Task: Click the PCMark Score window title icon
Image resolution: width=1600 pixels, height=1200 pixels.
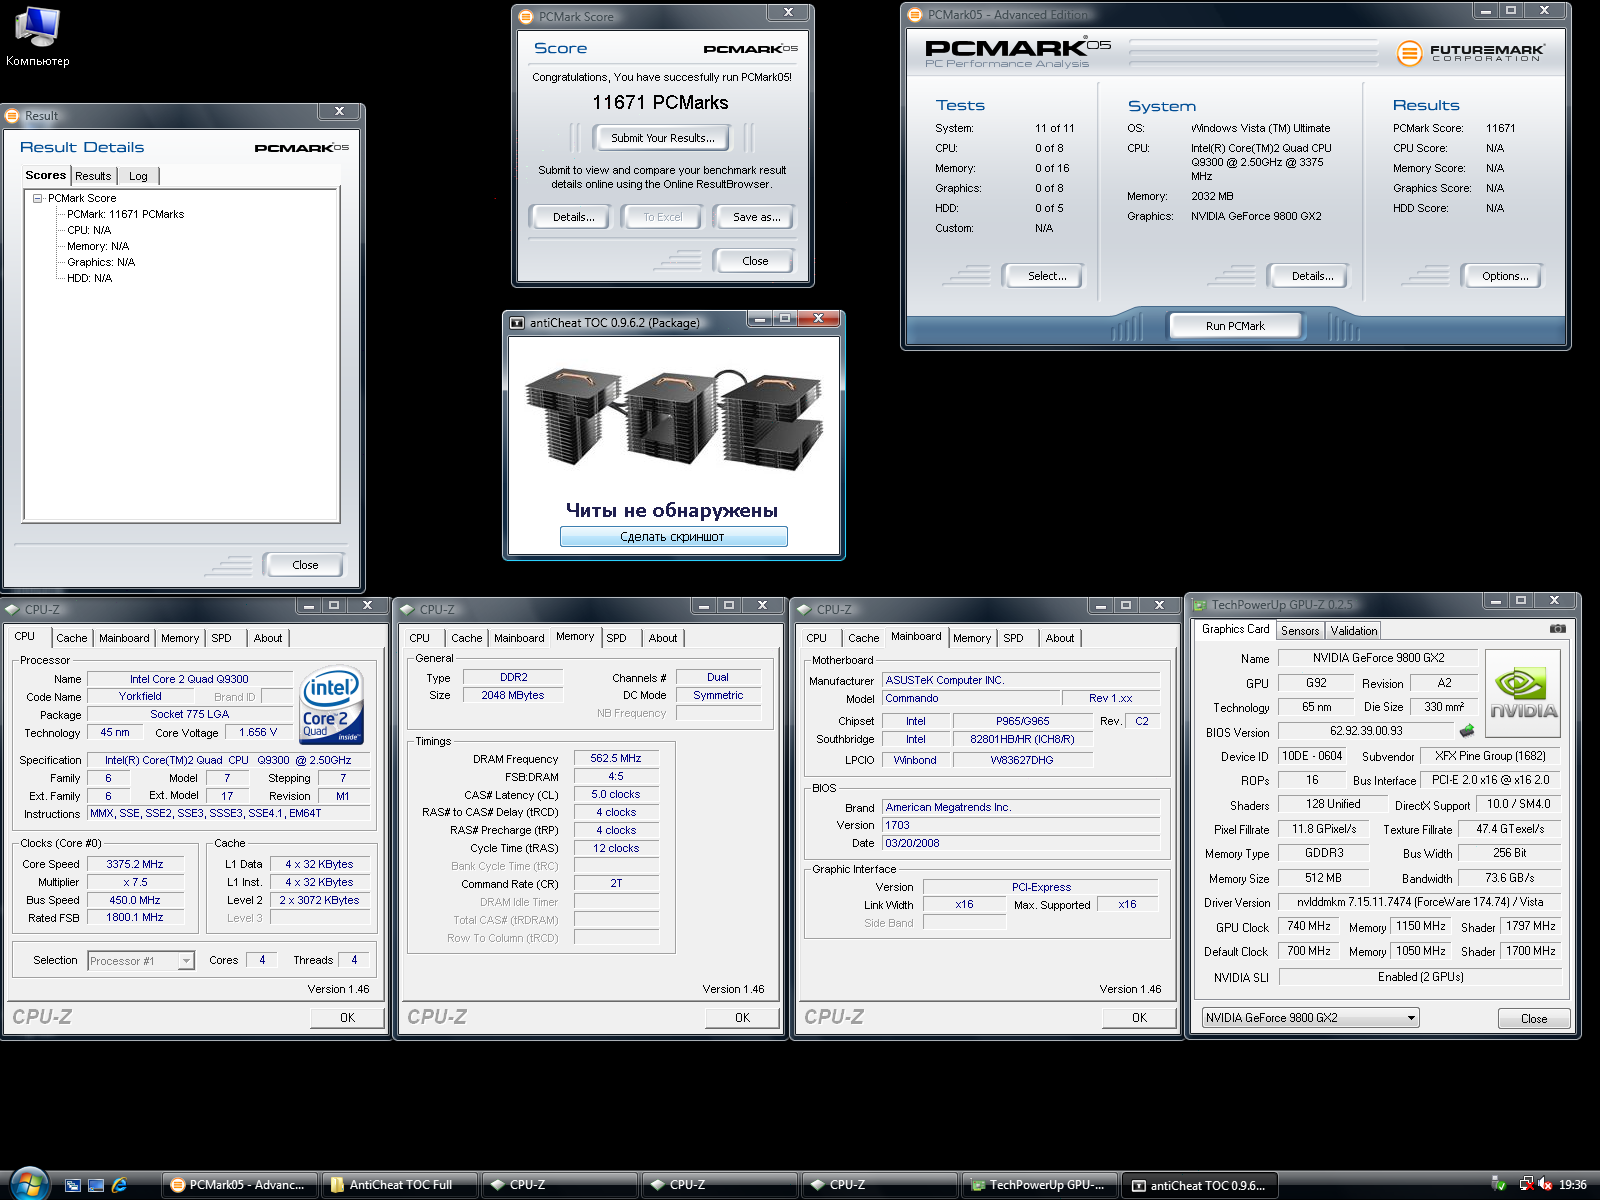Action: click(527, 17)
